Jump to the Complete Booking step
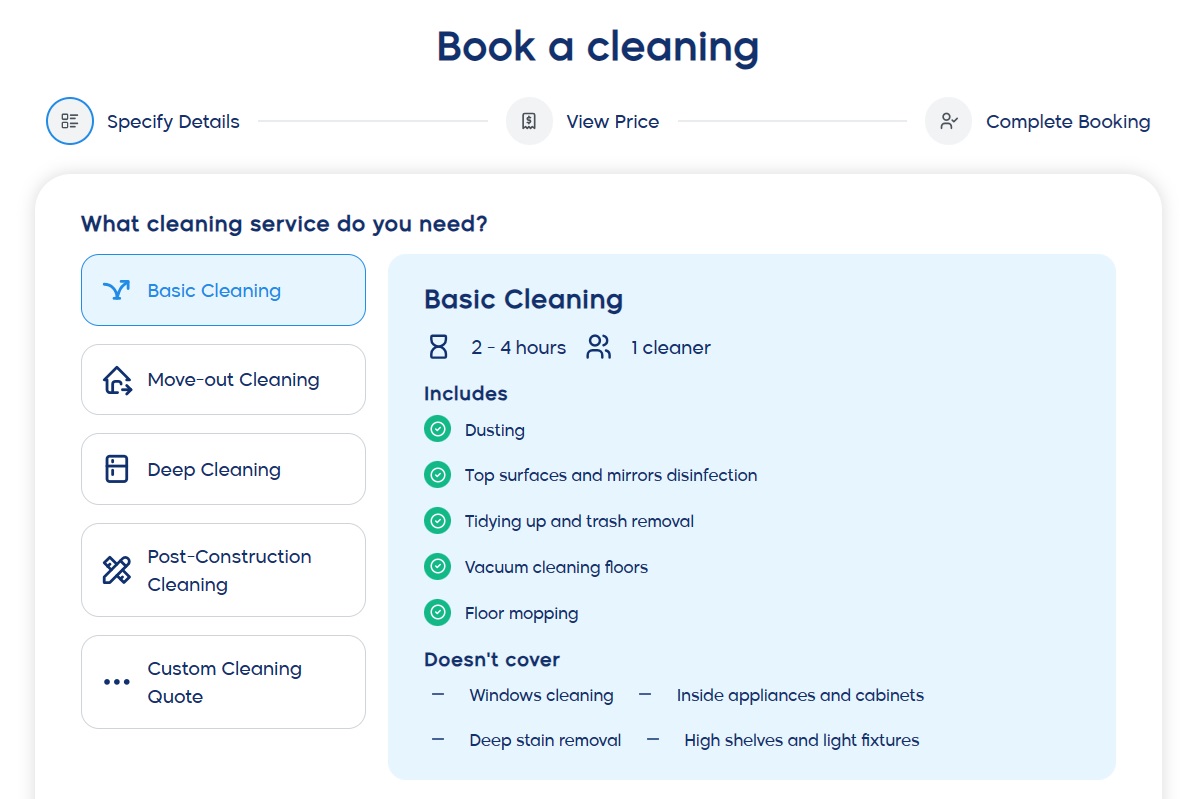Viewport: 1194px width, 799px height. tap(1067, 122)
